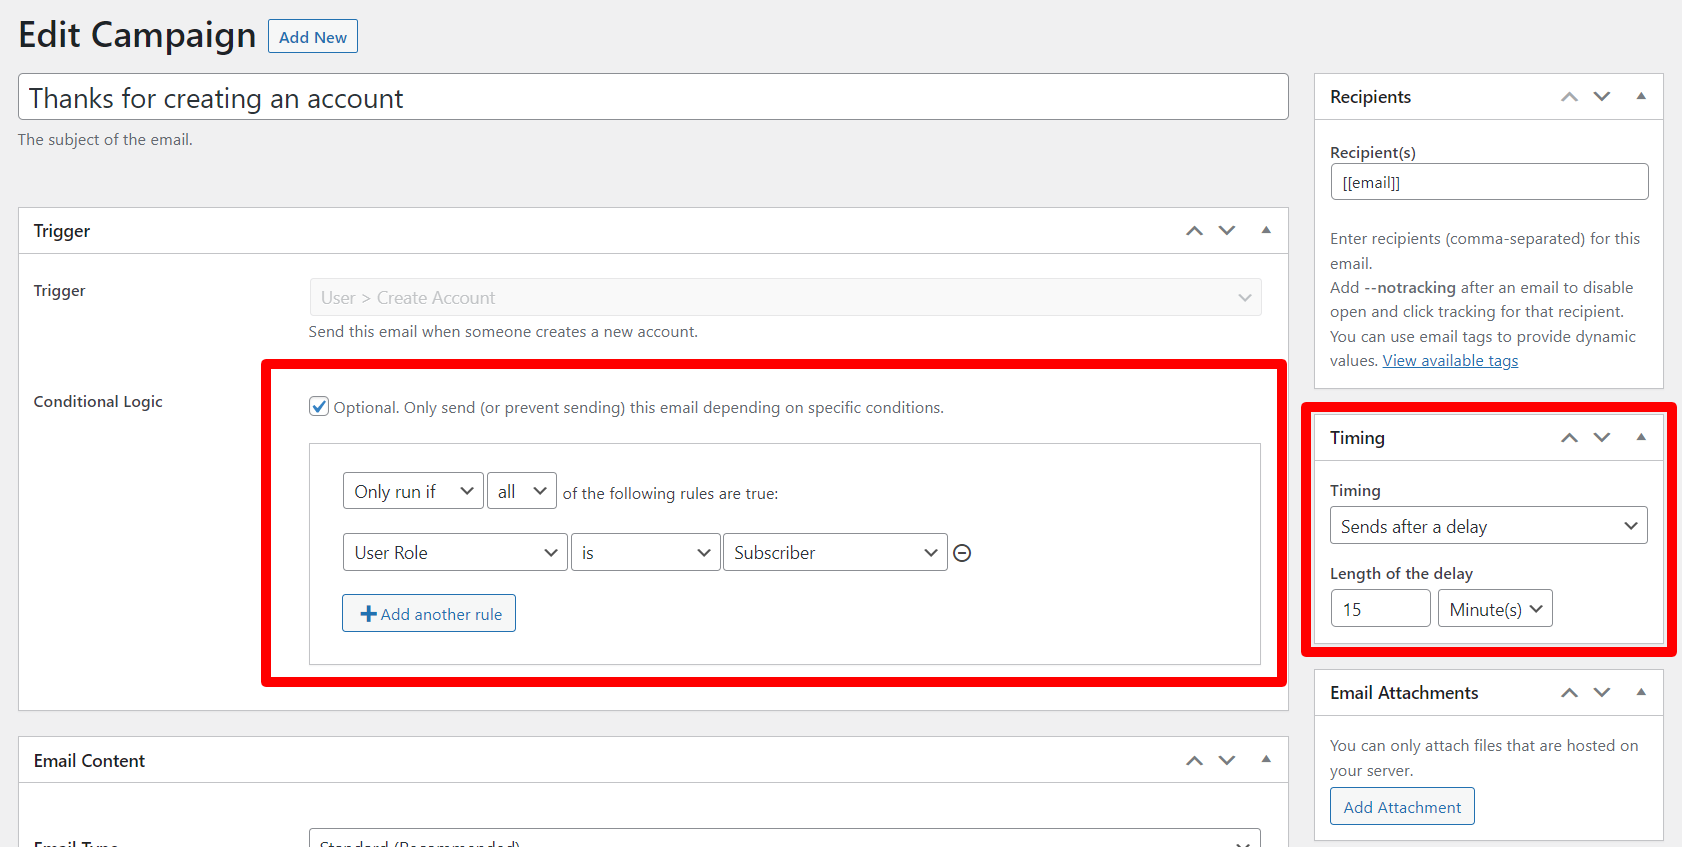Open the User Role rule dropdown
Image resolution: width=1682 pixels, height=847 pixels.
pyautogui.click(x=455, y=553)
